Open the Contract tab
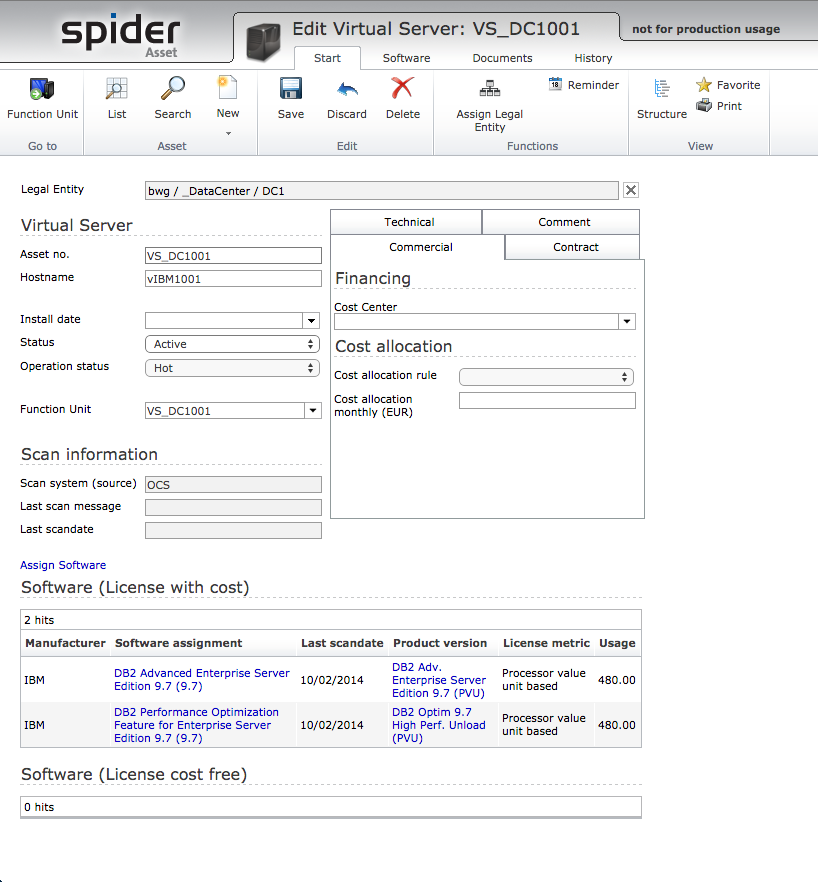 coord(576,247)
